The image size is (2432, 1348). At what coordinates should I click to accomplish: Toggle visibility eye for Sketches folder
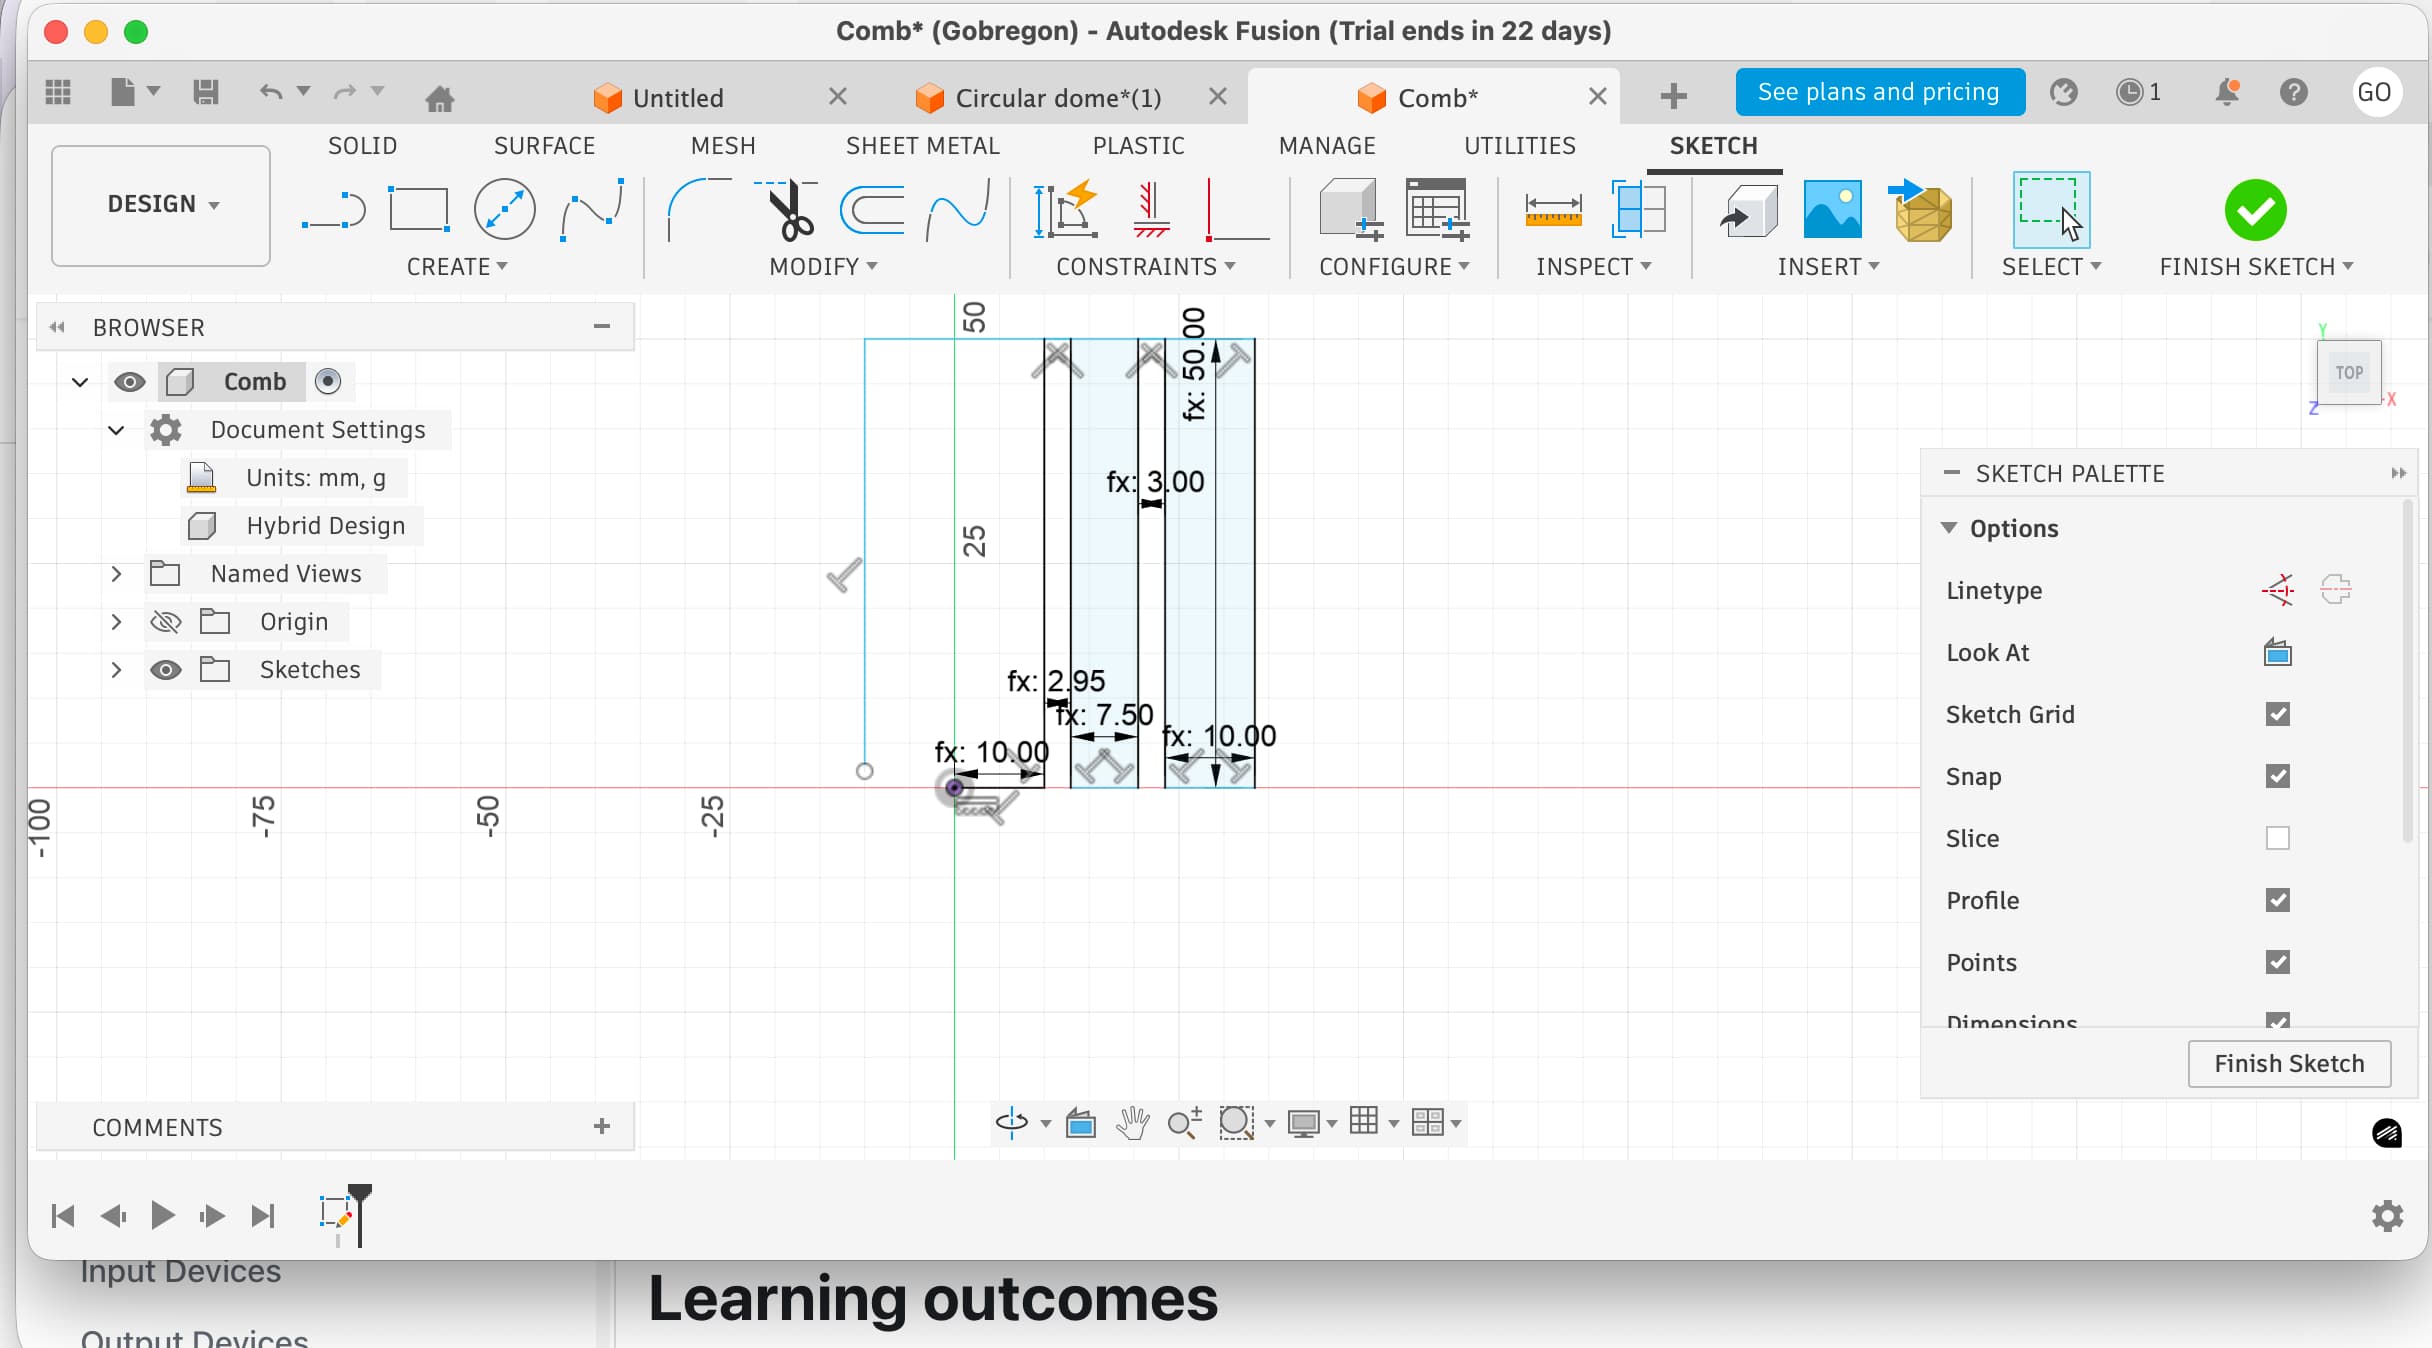(165, 670)
